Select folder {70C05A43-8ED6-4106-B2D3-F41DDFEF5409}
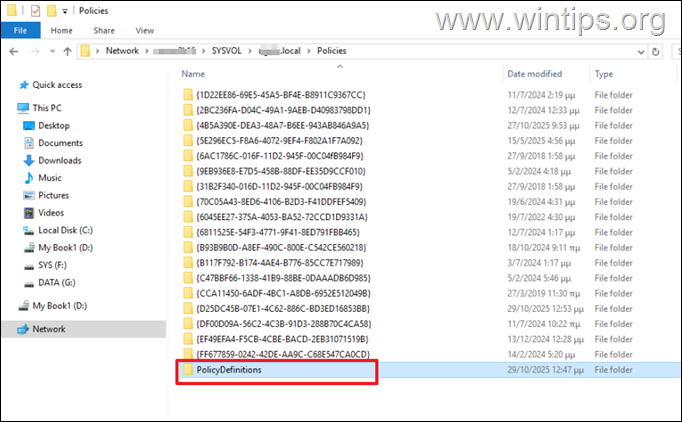 tap(281, 202)
